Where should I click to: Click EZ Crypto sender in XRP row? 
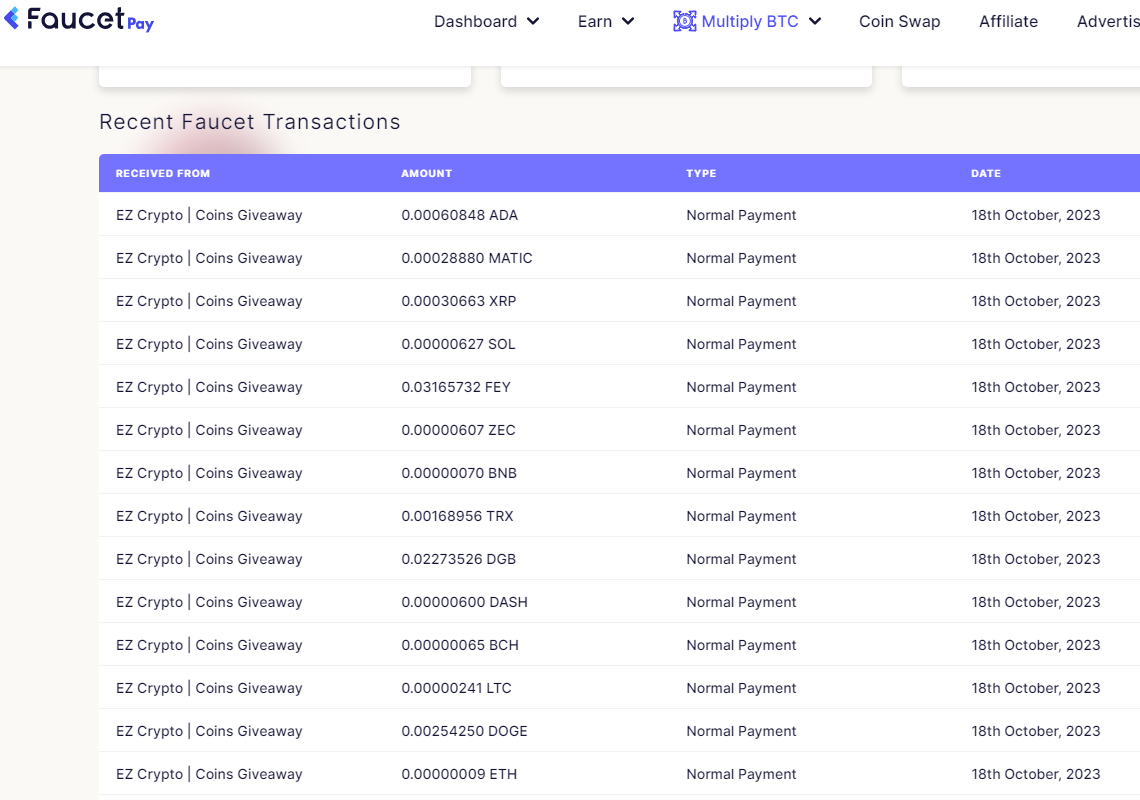tap(209, 301)
